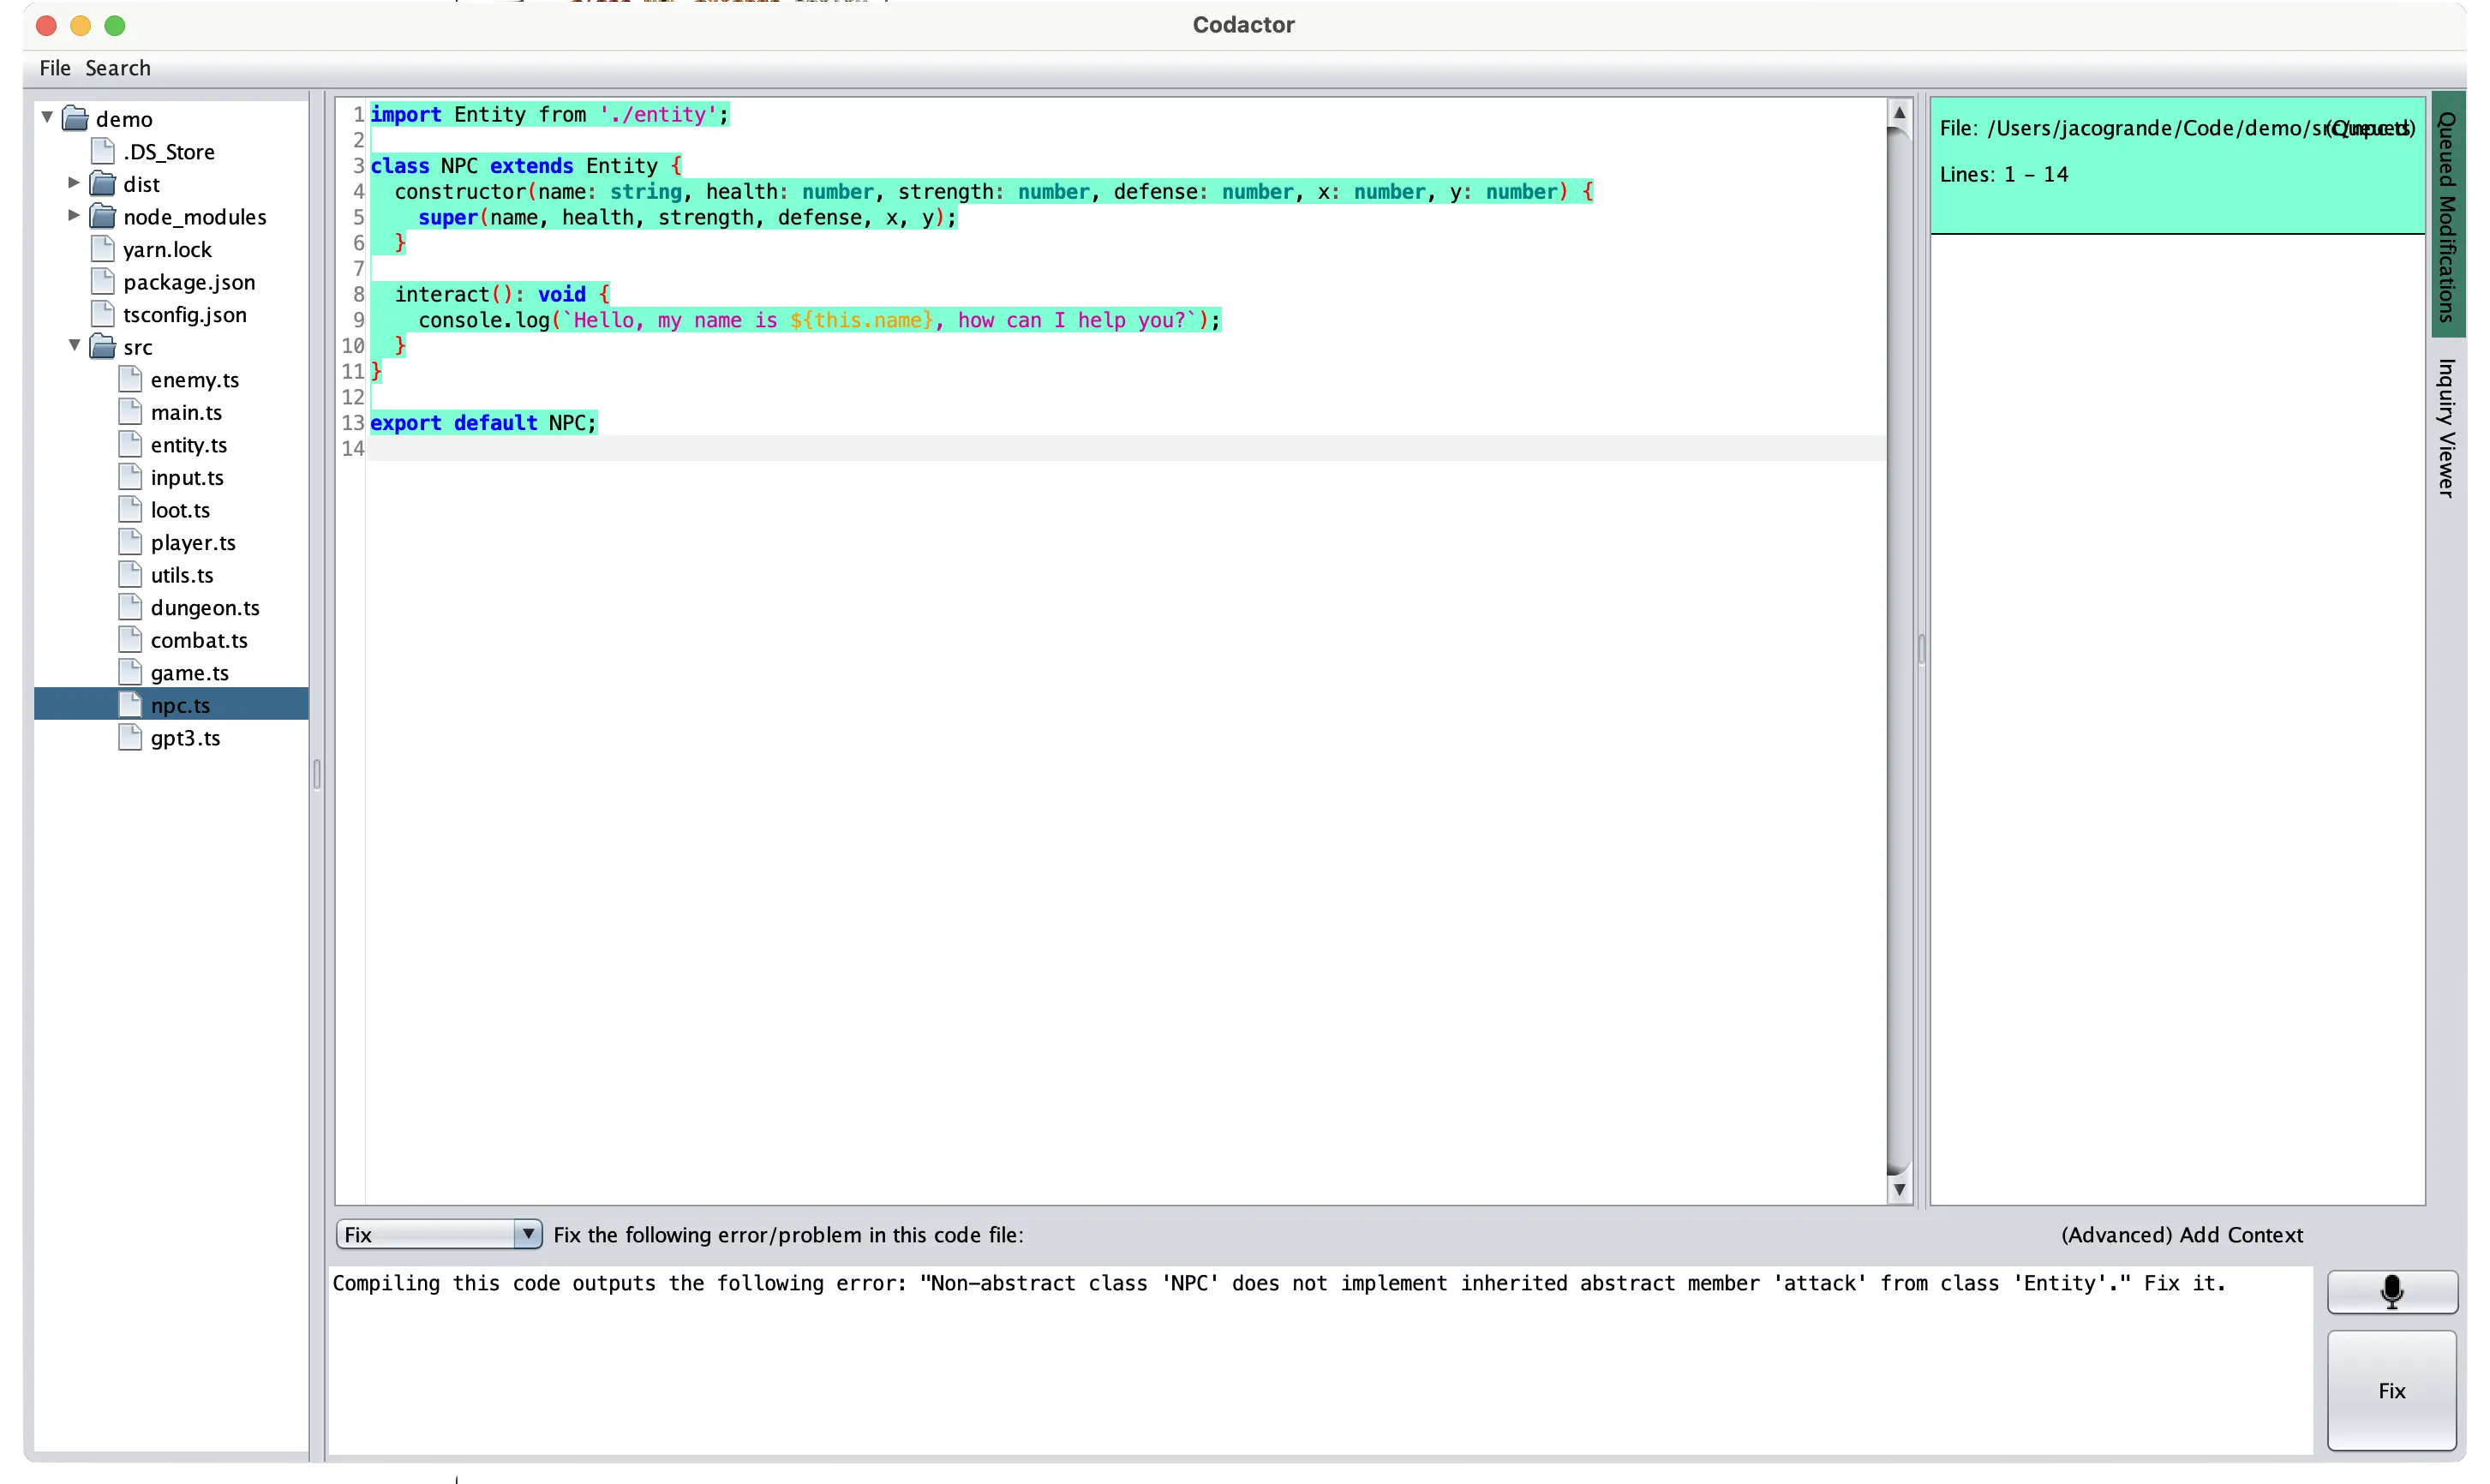Open the File menu
Viewport: 2490px width, 1484px height.
(55, 68)
